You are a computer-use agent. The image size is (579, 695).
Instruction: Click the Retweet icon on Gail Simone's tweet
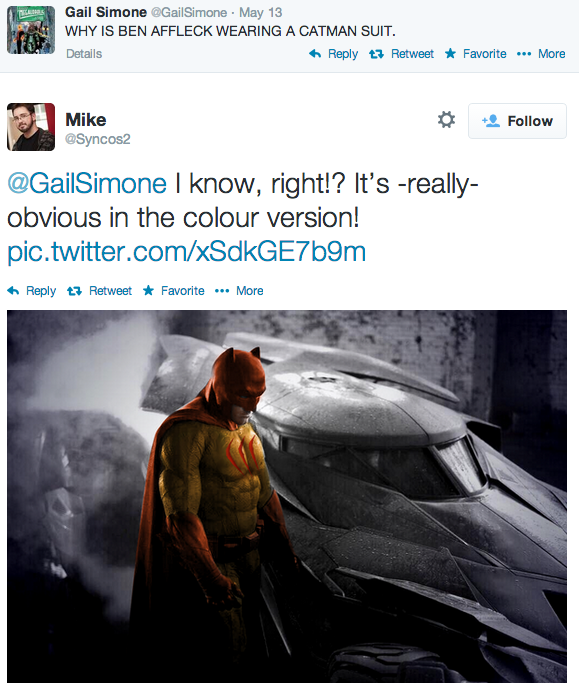click(x=376, y=54)
